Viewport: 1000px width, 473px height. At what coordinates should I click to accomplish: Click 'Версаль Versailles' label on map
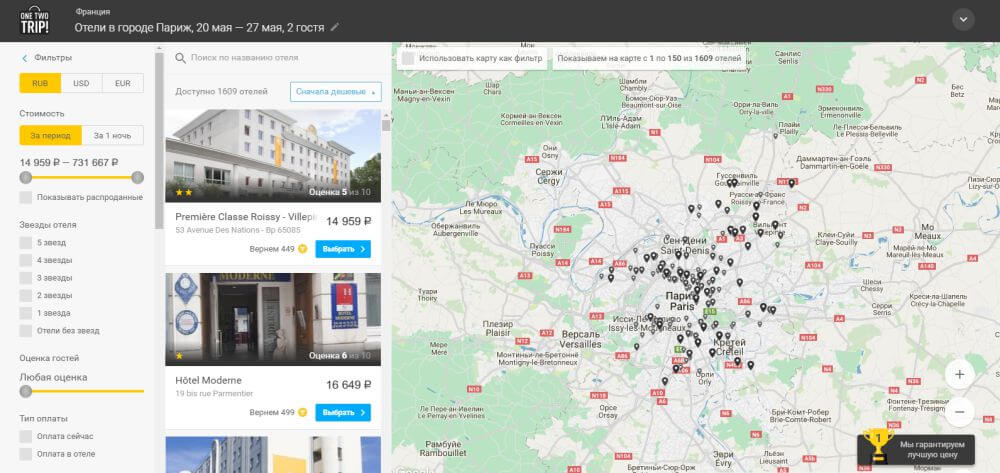581,339
